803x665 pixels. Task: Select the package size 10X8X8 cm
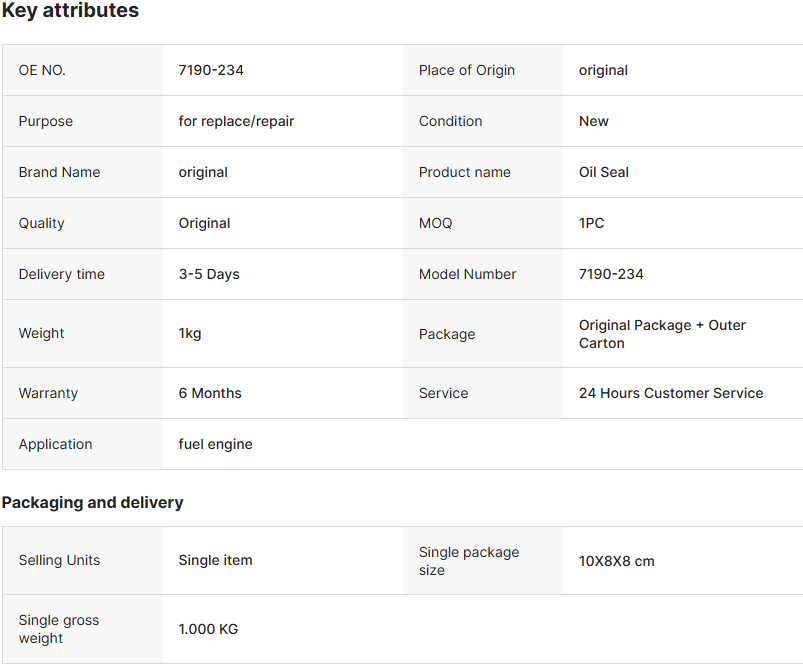click(x=617, y=561)
